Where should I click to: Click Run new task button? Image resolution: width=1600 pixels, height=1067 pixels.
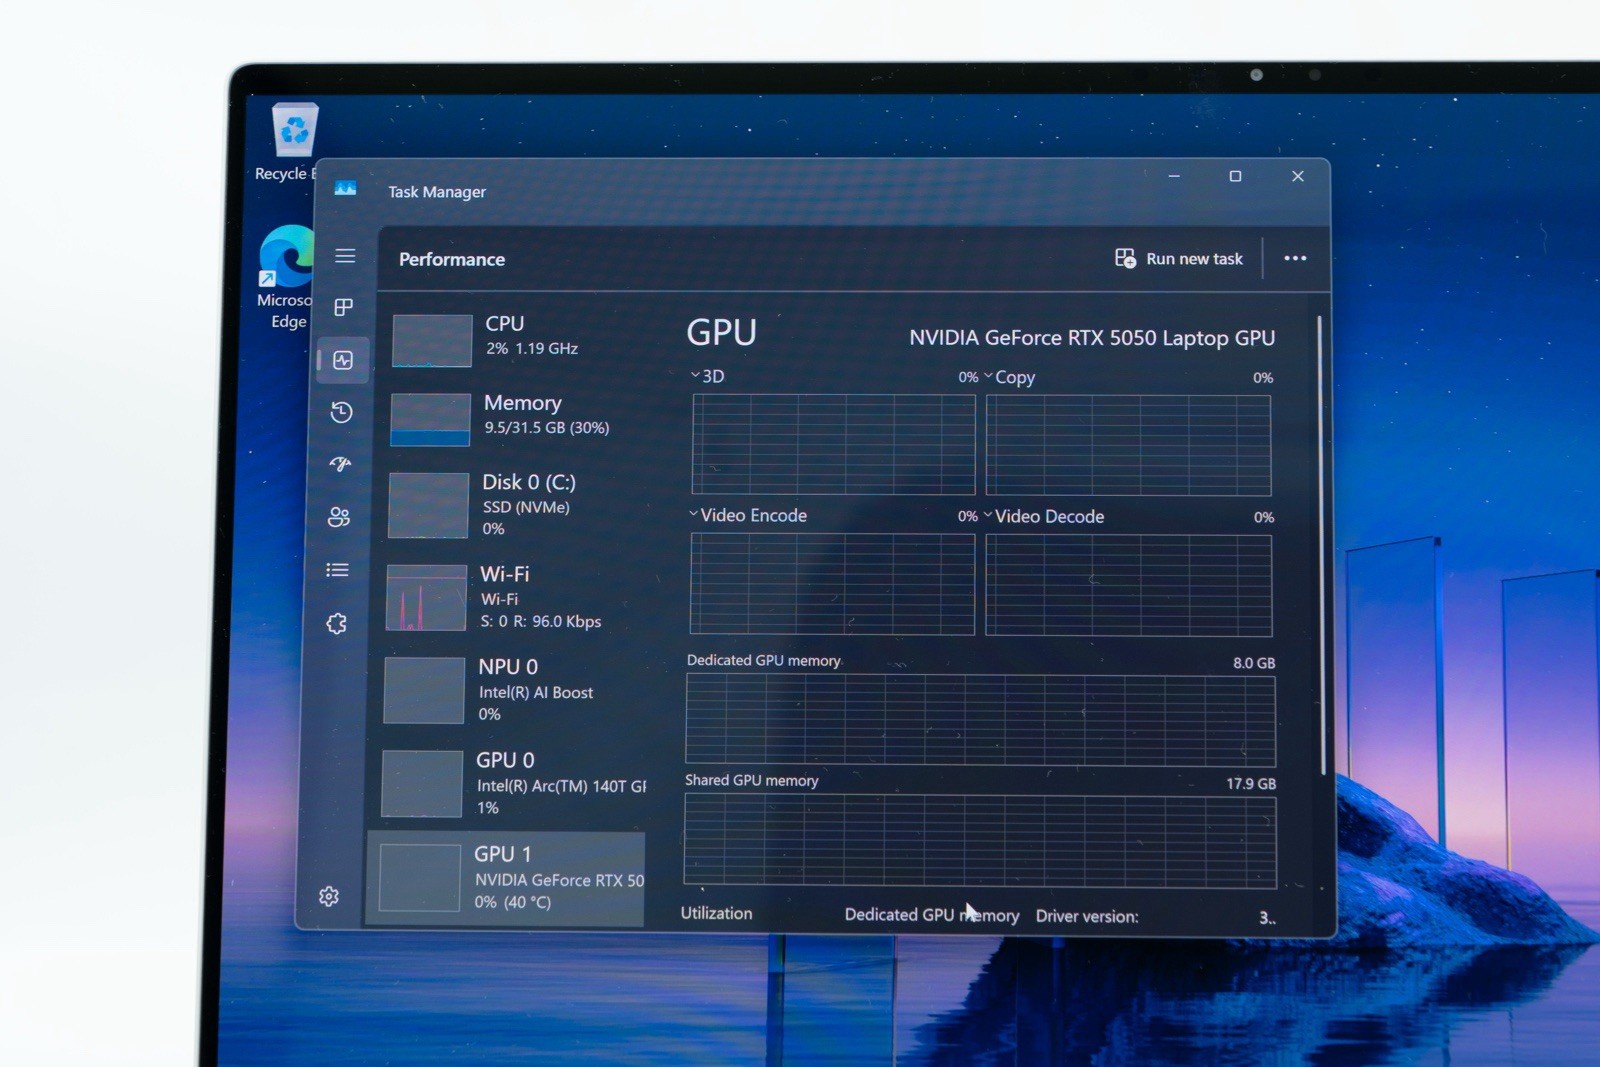1179,258
